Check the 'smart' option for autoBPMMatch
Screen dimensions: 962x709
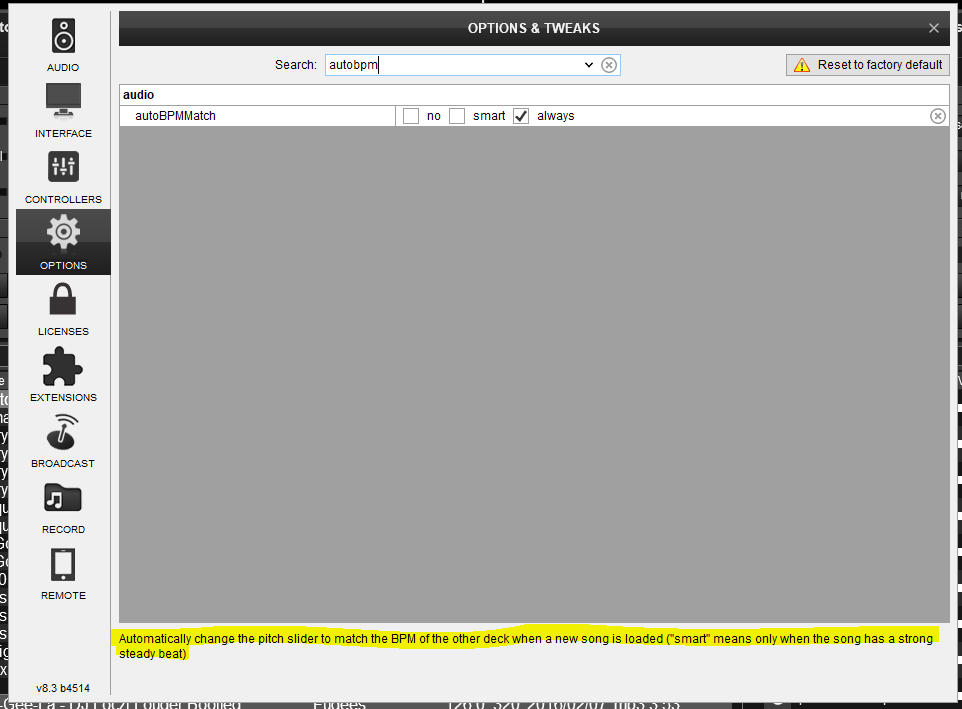(457, 116)
